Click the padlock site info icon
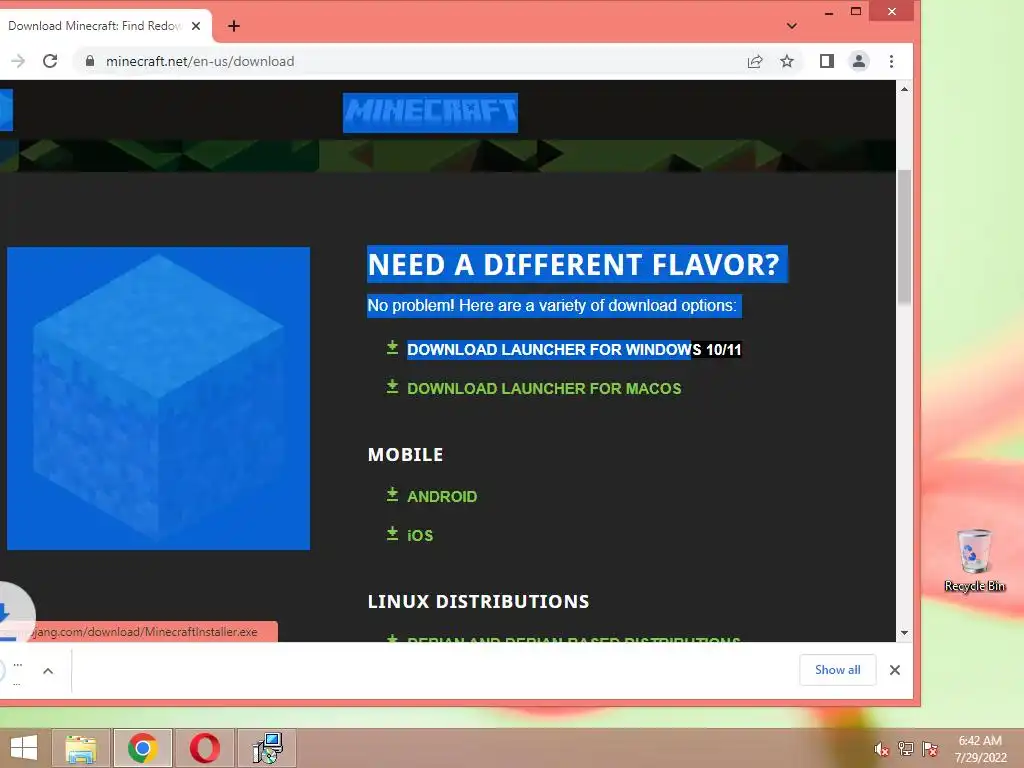The image size is (1024, 768). 90,61
